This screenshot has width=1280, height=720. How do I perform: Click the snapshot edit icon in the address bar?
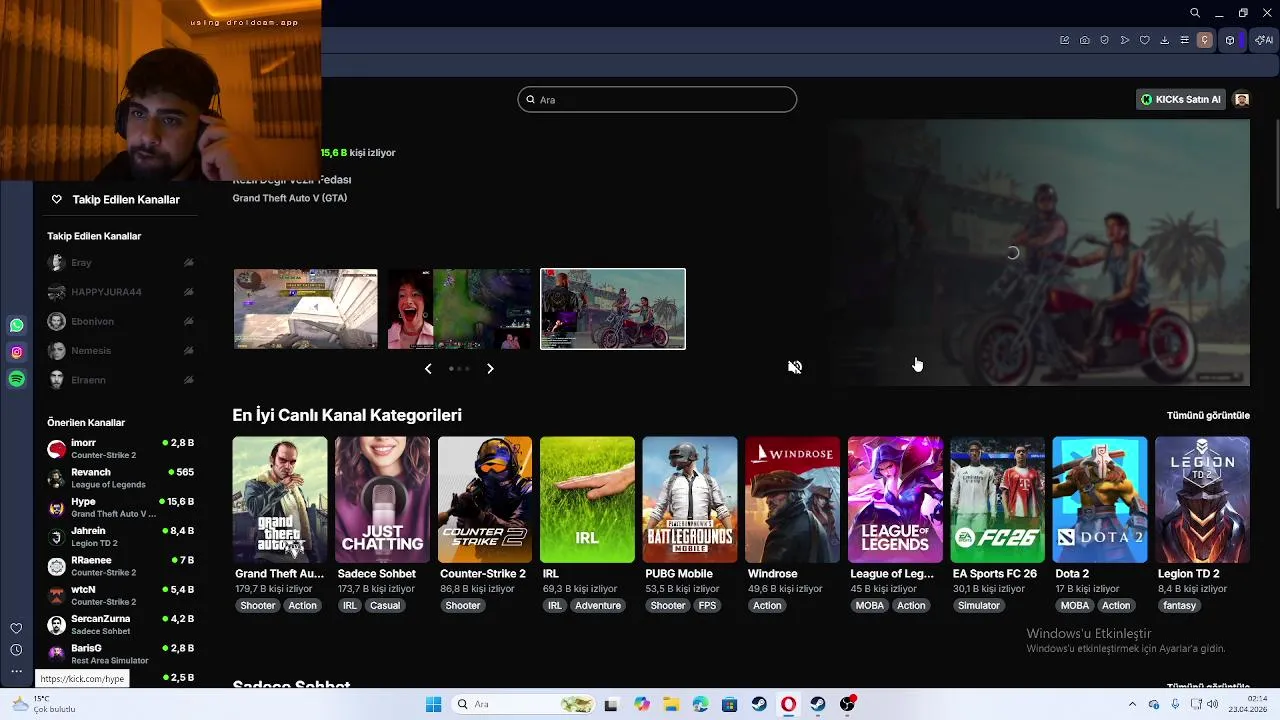pos(1064,40)
